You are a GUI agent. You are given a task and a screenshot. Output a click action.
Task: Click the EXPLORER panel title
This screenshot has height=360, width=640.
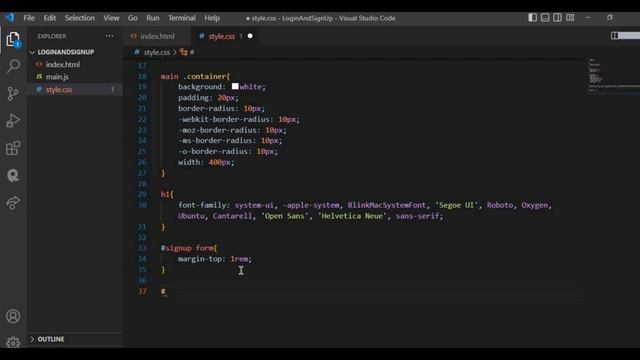pos(52,36)
